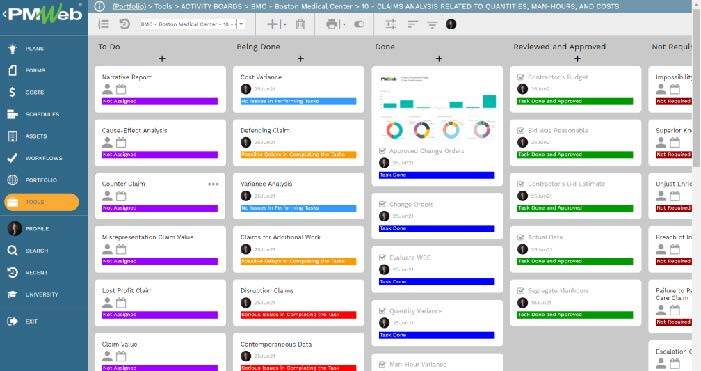Open Schedules in the sidebar
This screenshot has height=371, width=701.
34,114
